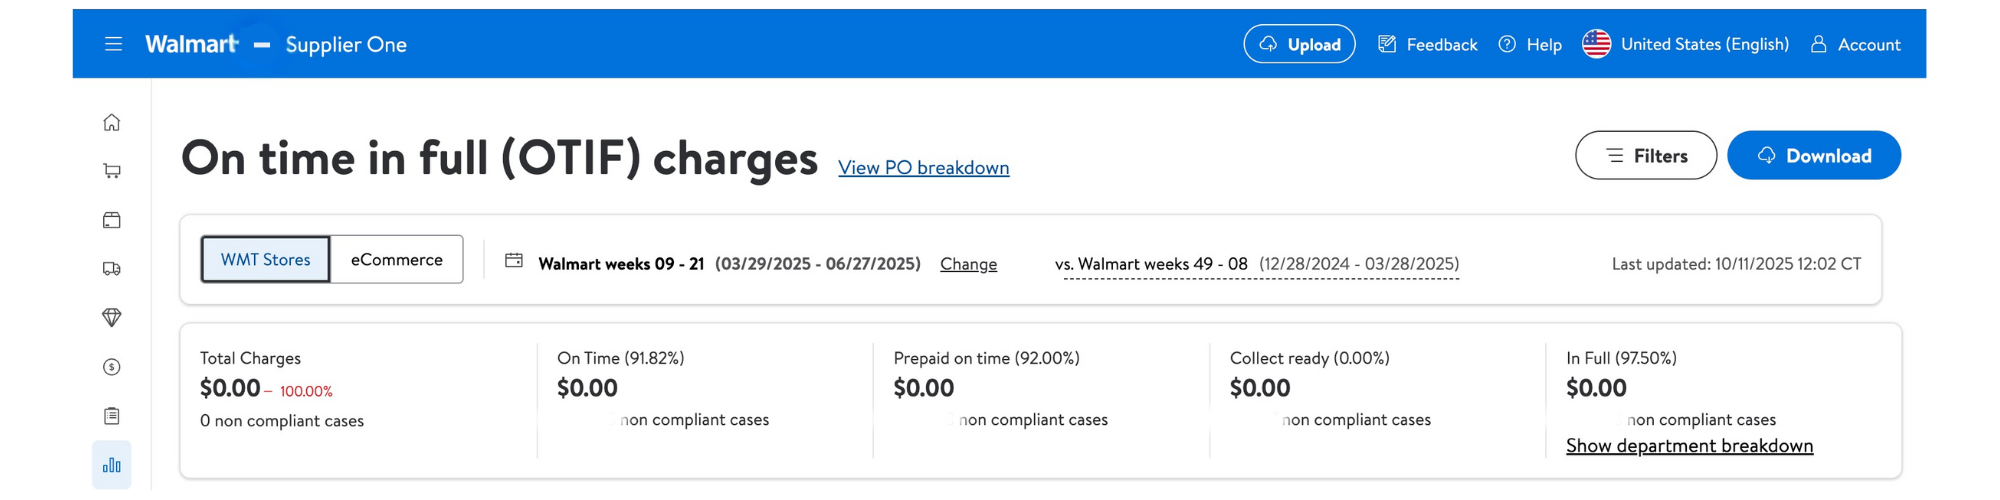Expand the vs. Walmart weeks 49 - 08 comparison
The image size is (2000, 500).
click(x=1257, y=264)
